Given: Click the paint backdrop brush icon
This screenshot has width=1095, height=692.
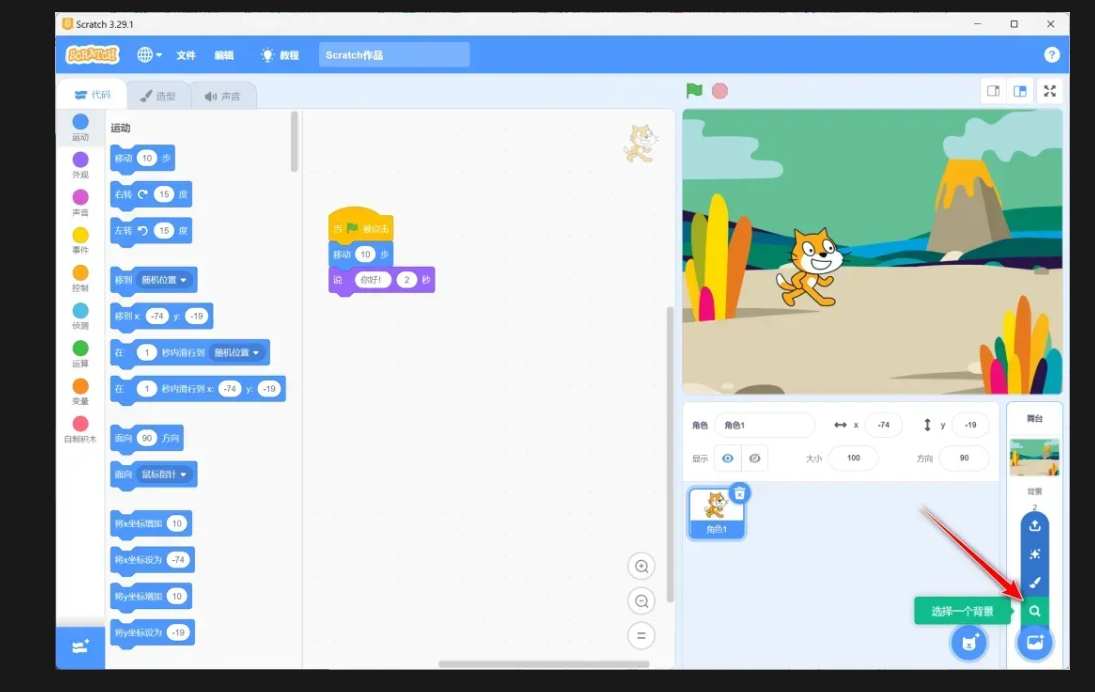Looking at the screenshot, I should click(x=1035, y=582).
